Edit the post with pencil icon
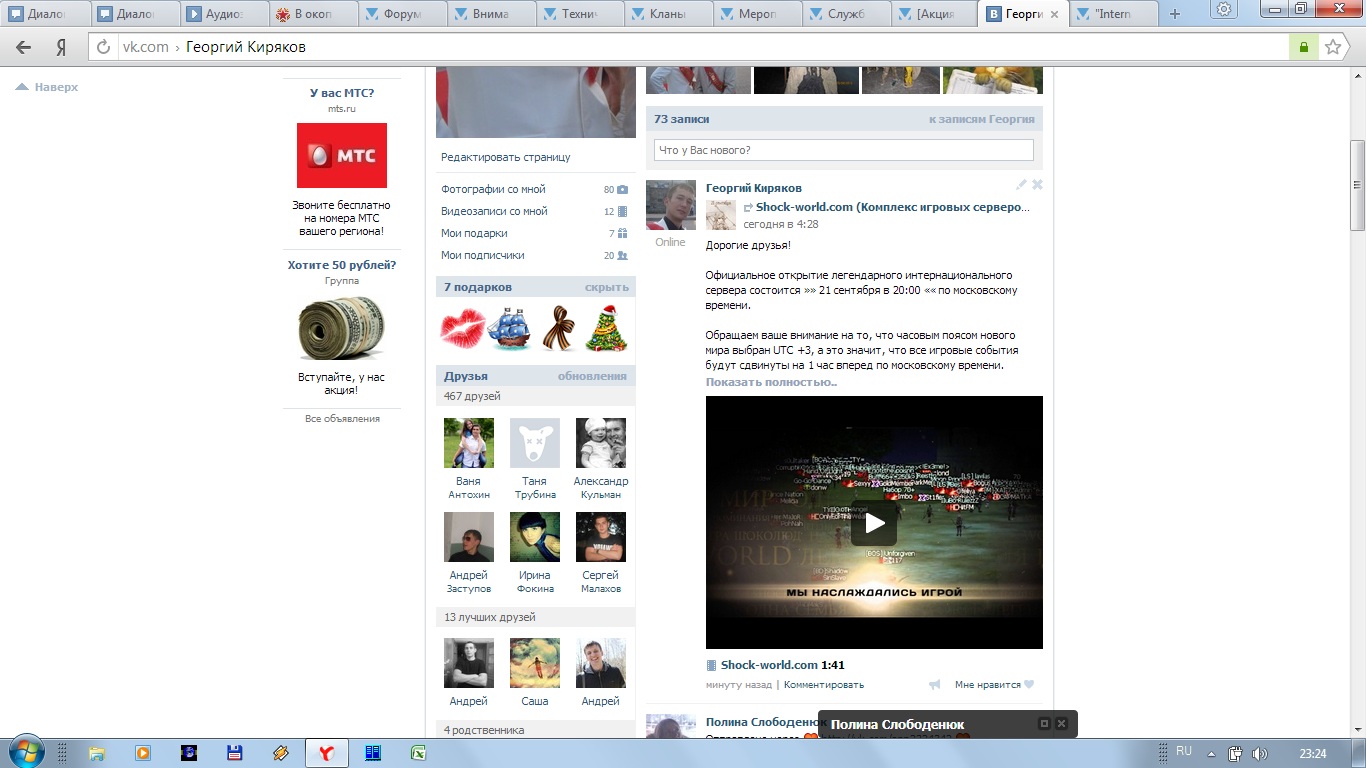This screenshot has height=768, width=1366. [1021, 185]
